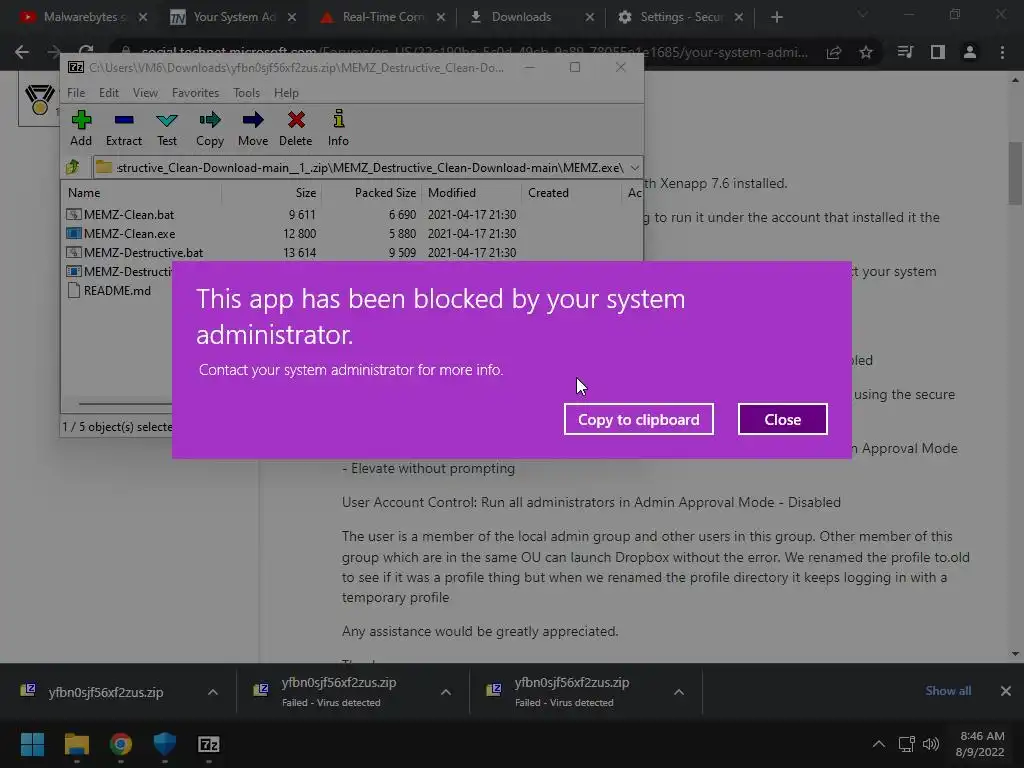Open the reading list icon in Chrome
The height and width of the screenshot is (768, 1024).
pyautogui.click(x=905, y=52)
